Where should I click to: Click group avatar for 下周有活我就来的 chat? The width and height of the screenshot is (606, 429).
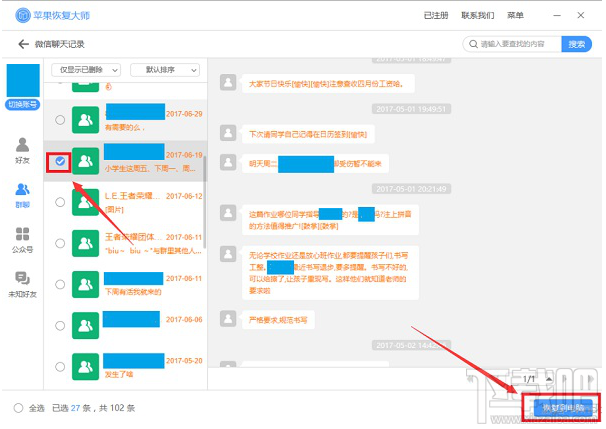(85, 284)
